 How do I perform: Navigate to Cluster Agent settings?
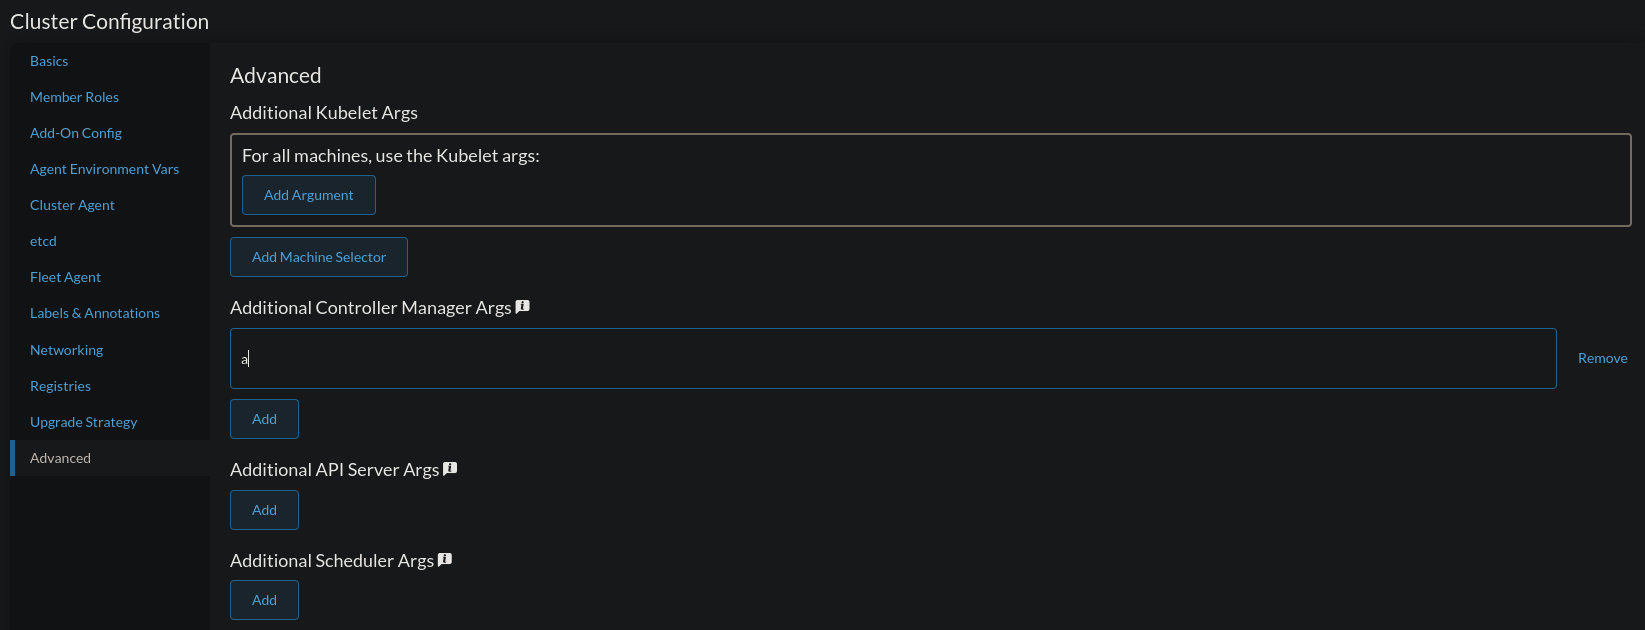pos(72,204)
